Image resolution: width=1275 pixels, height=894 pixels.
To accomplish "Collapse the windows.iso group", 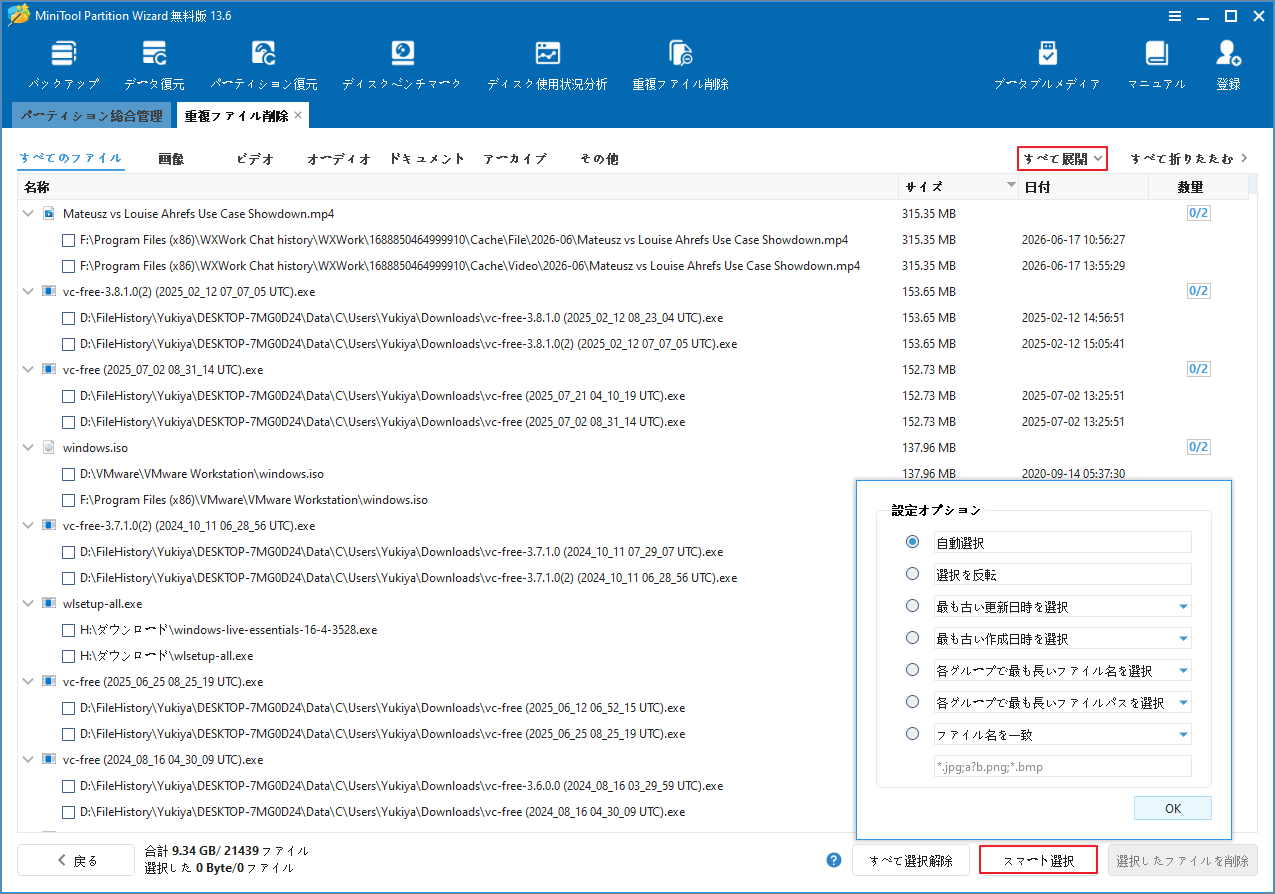I will pos(28,448).
